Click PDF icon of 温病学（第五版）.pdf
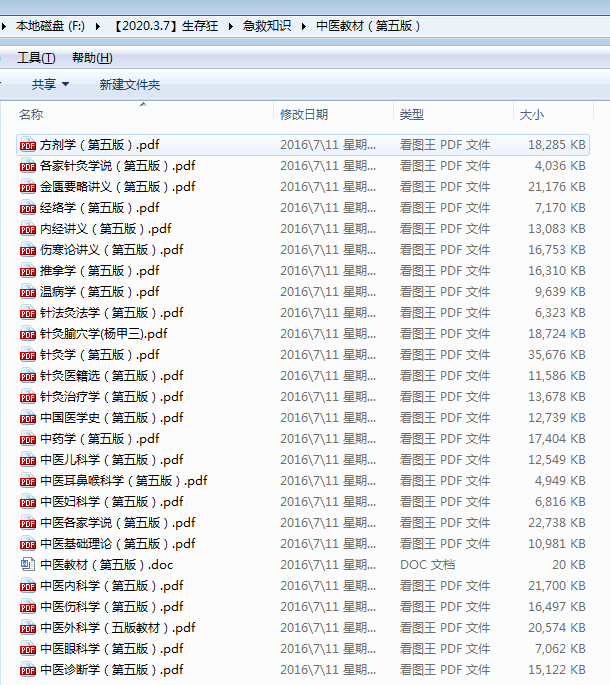Screen dimensions: 610x685 pos(28,291)
